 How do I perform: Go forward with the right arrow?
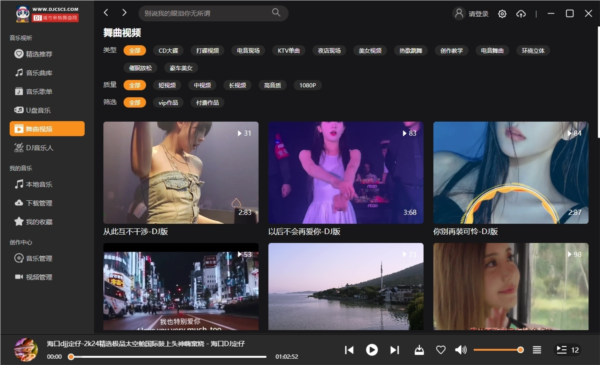click(124, 13)
